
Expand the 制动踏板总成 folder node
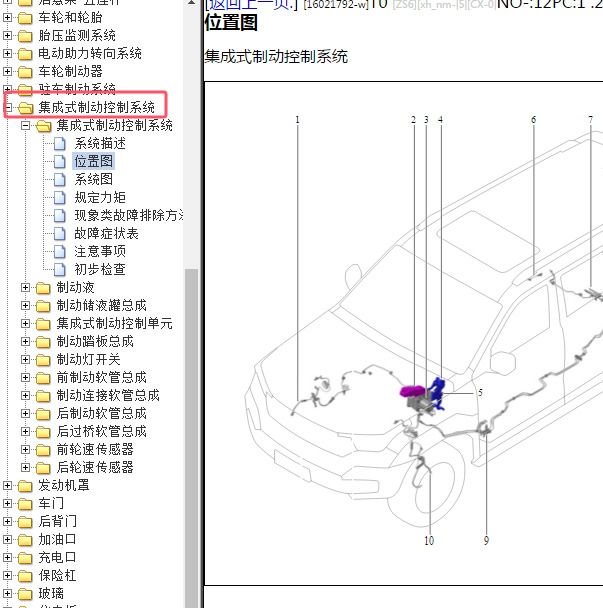coord(25,342)
